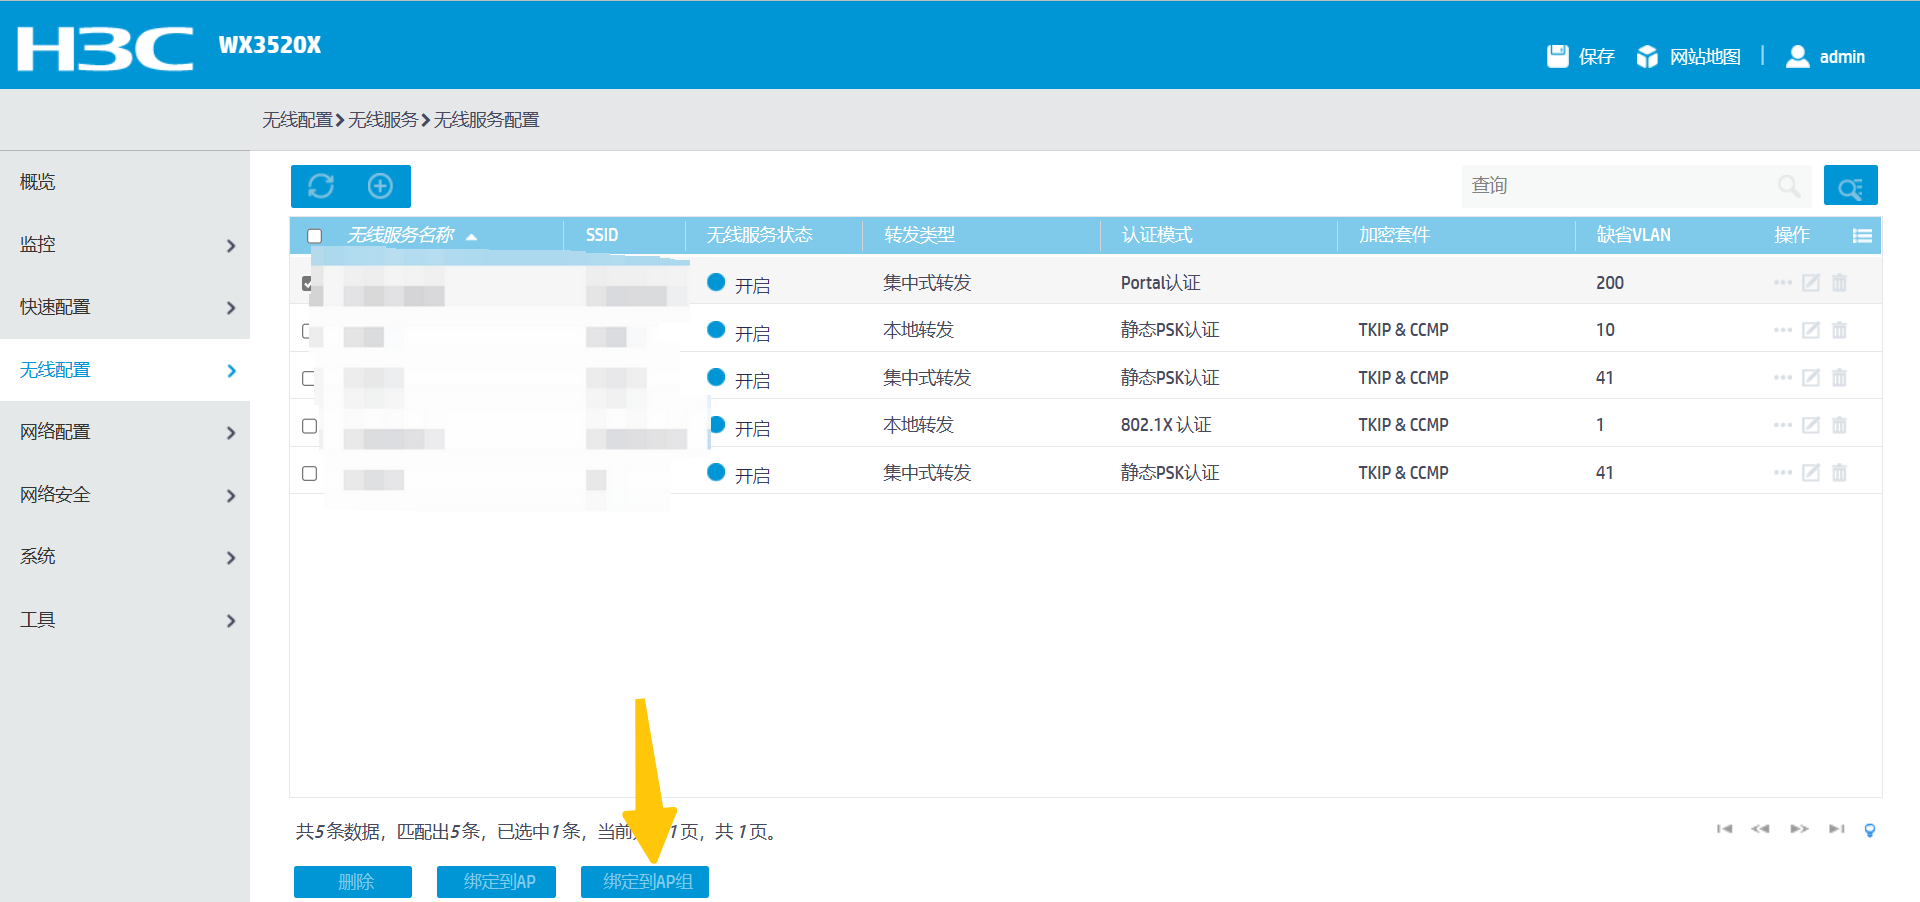Open 网络配置 in the sidebar
The height and width of the screenshot is (902, 1920).
click(x=125, y=432)
